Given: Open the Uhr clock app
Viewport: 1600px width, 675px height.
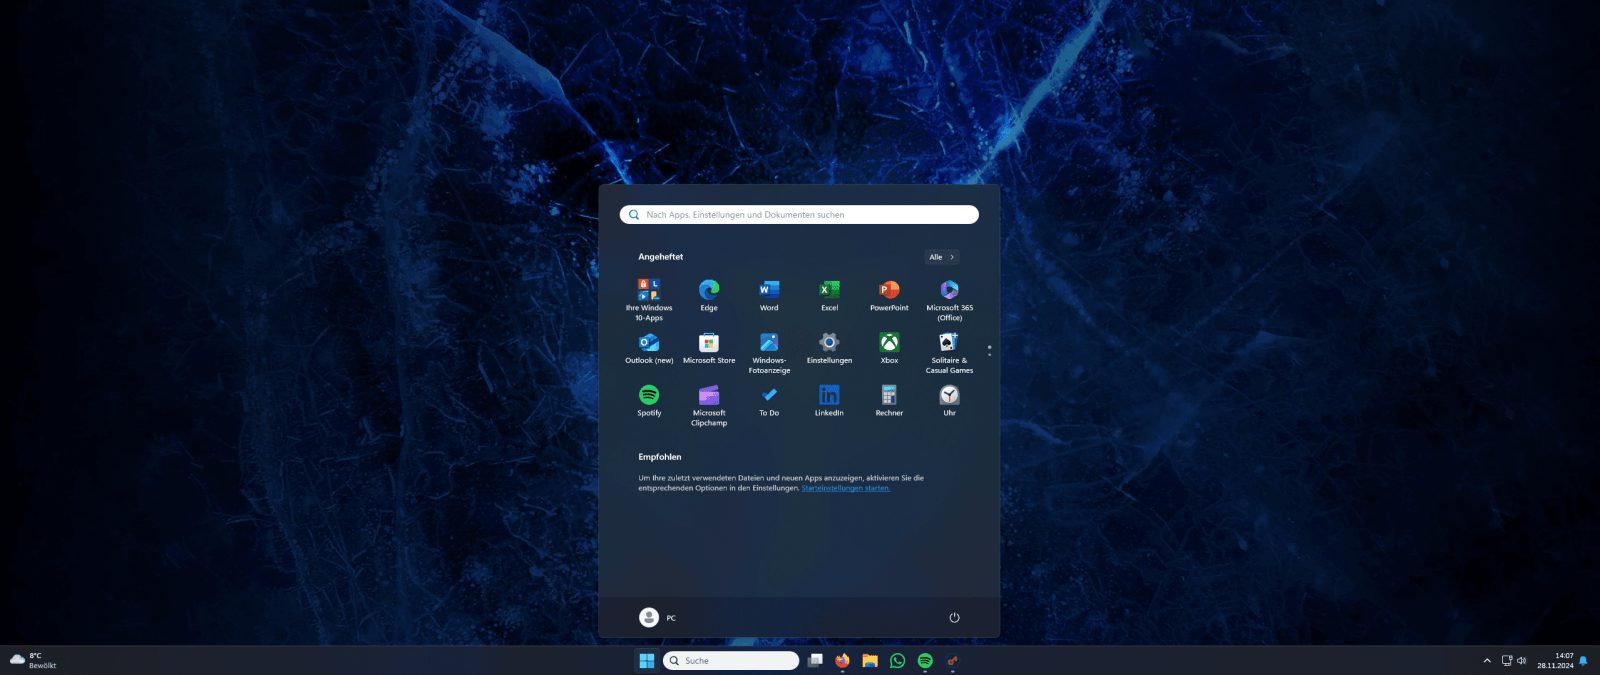Looking at the screenshot, I should (x=949, y=401).
